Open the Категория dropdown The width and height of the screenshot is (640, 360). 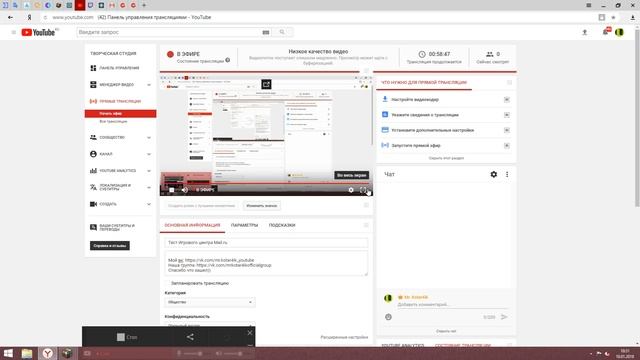[210, 302]
